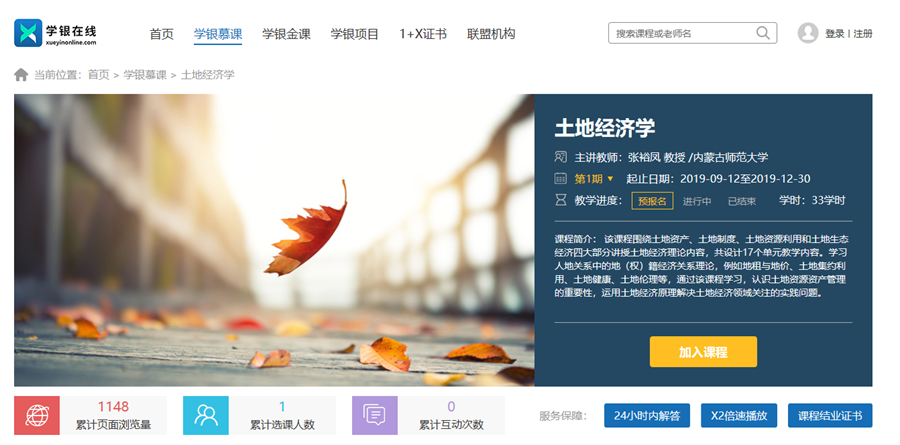Click 首页 in the breadcrumb
The width and height of the screenshot is (900, 445).
point(98,75)
